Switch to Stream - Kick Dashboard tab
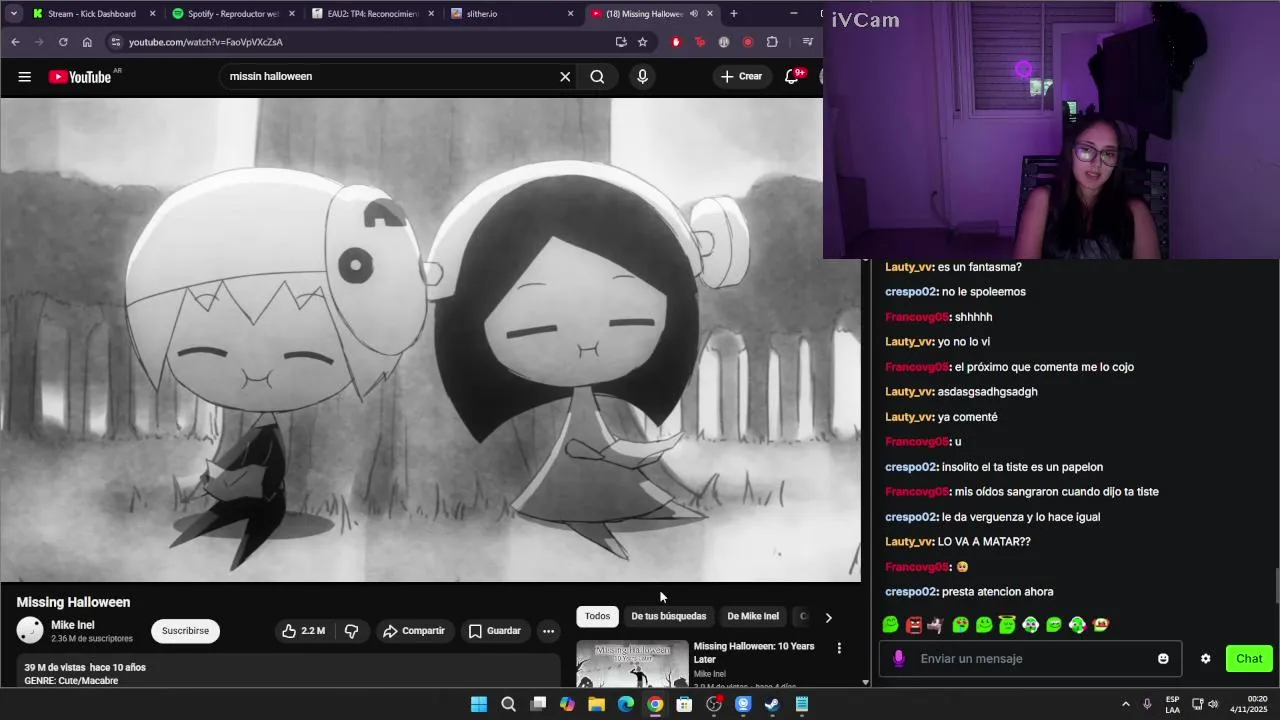This screenshot has height=720, width=1280. pyautogui.click(x=92, y=14)
